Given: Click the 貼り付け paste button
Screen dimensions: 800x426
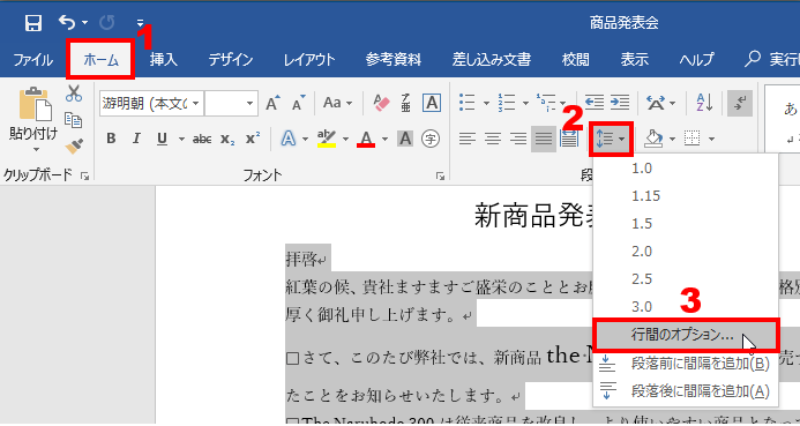Looking at the screenshot, I should (x=34, y=113).
